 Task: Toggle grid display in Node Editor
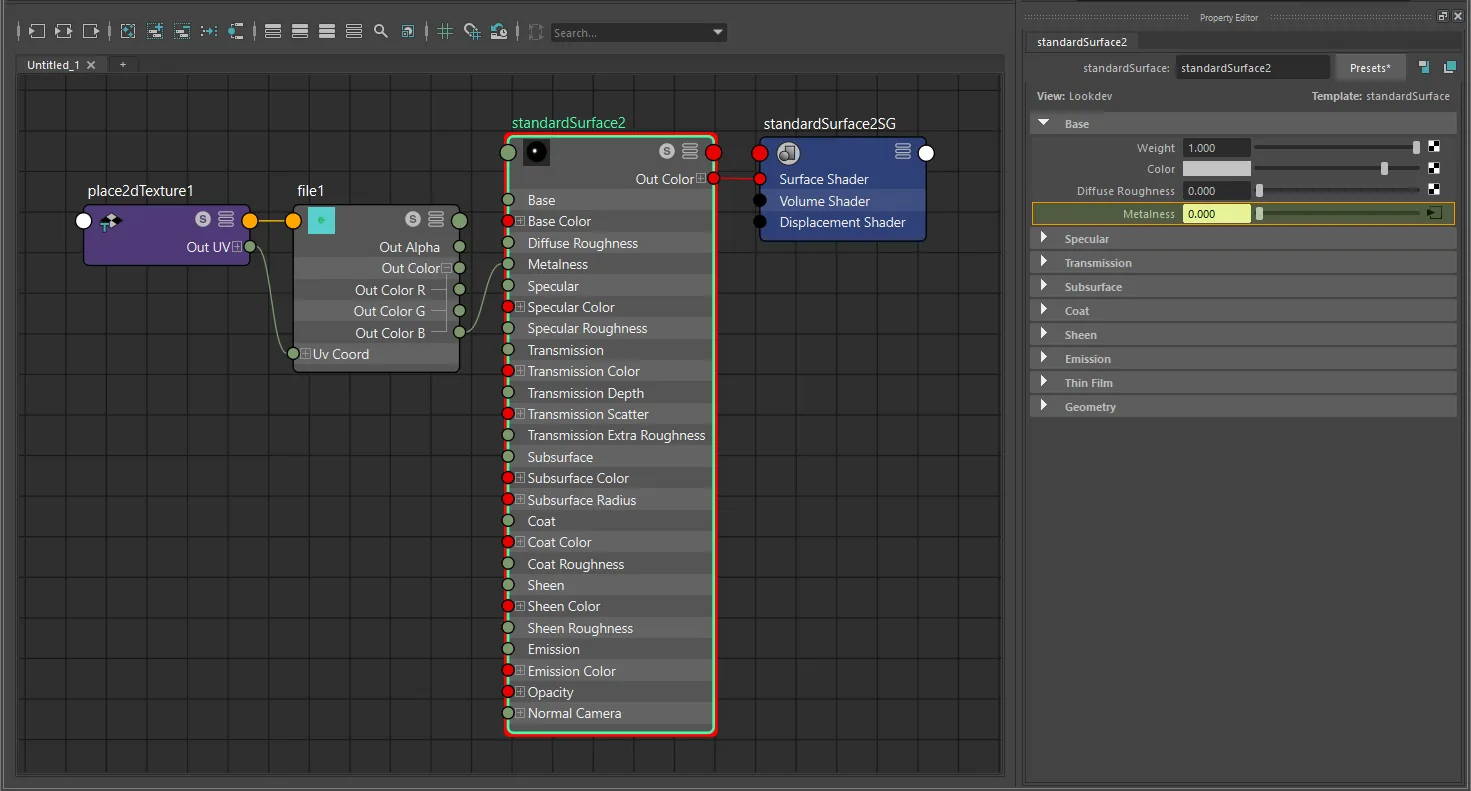point(445,32)
